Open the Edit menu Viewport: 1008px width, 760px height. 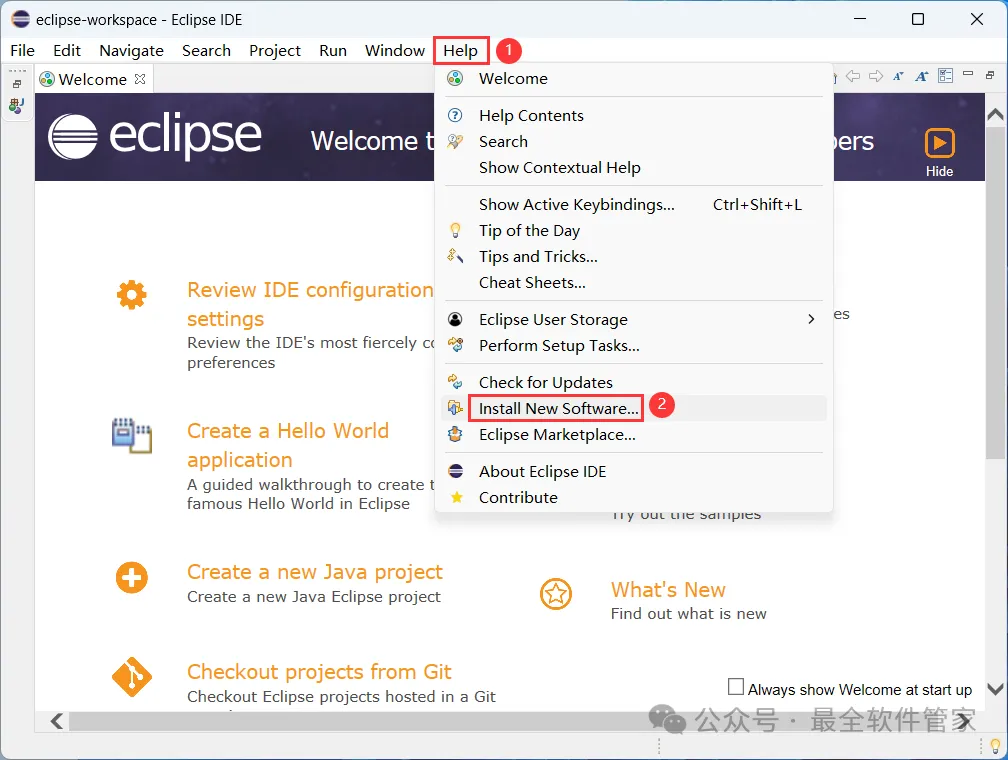tap(67, 51)
